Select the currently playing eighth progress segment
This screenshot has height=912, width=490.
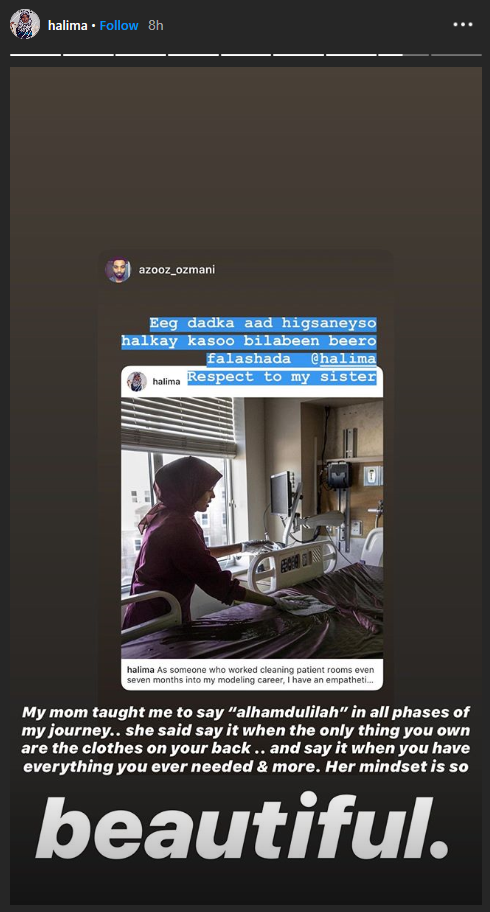point(403,55)
